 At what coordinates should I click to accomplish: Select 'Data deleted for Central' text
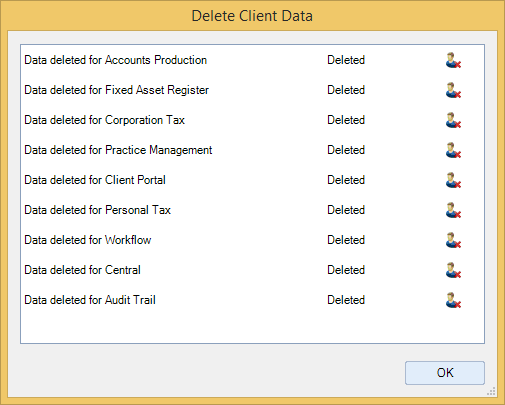point(83,270)
